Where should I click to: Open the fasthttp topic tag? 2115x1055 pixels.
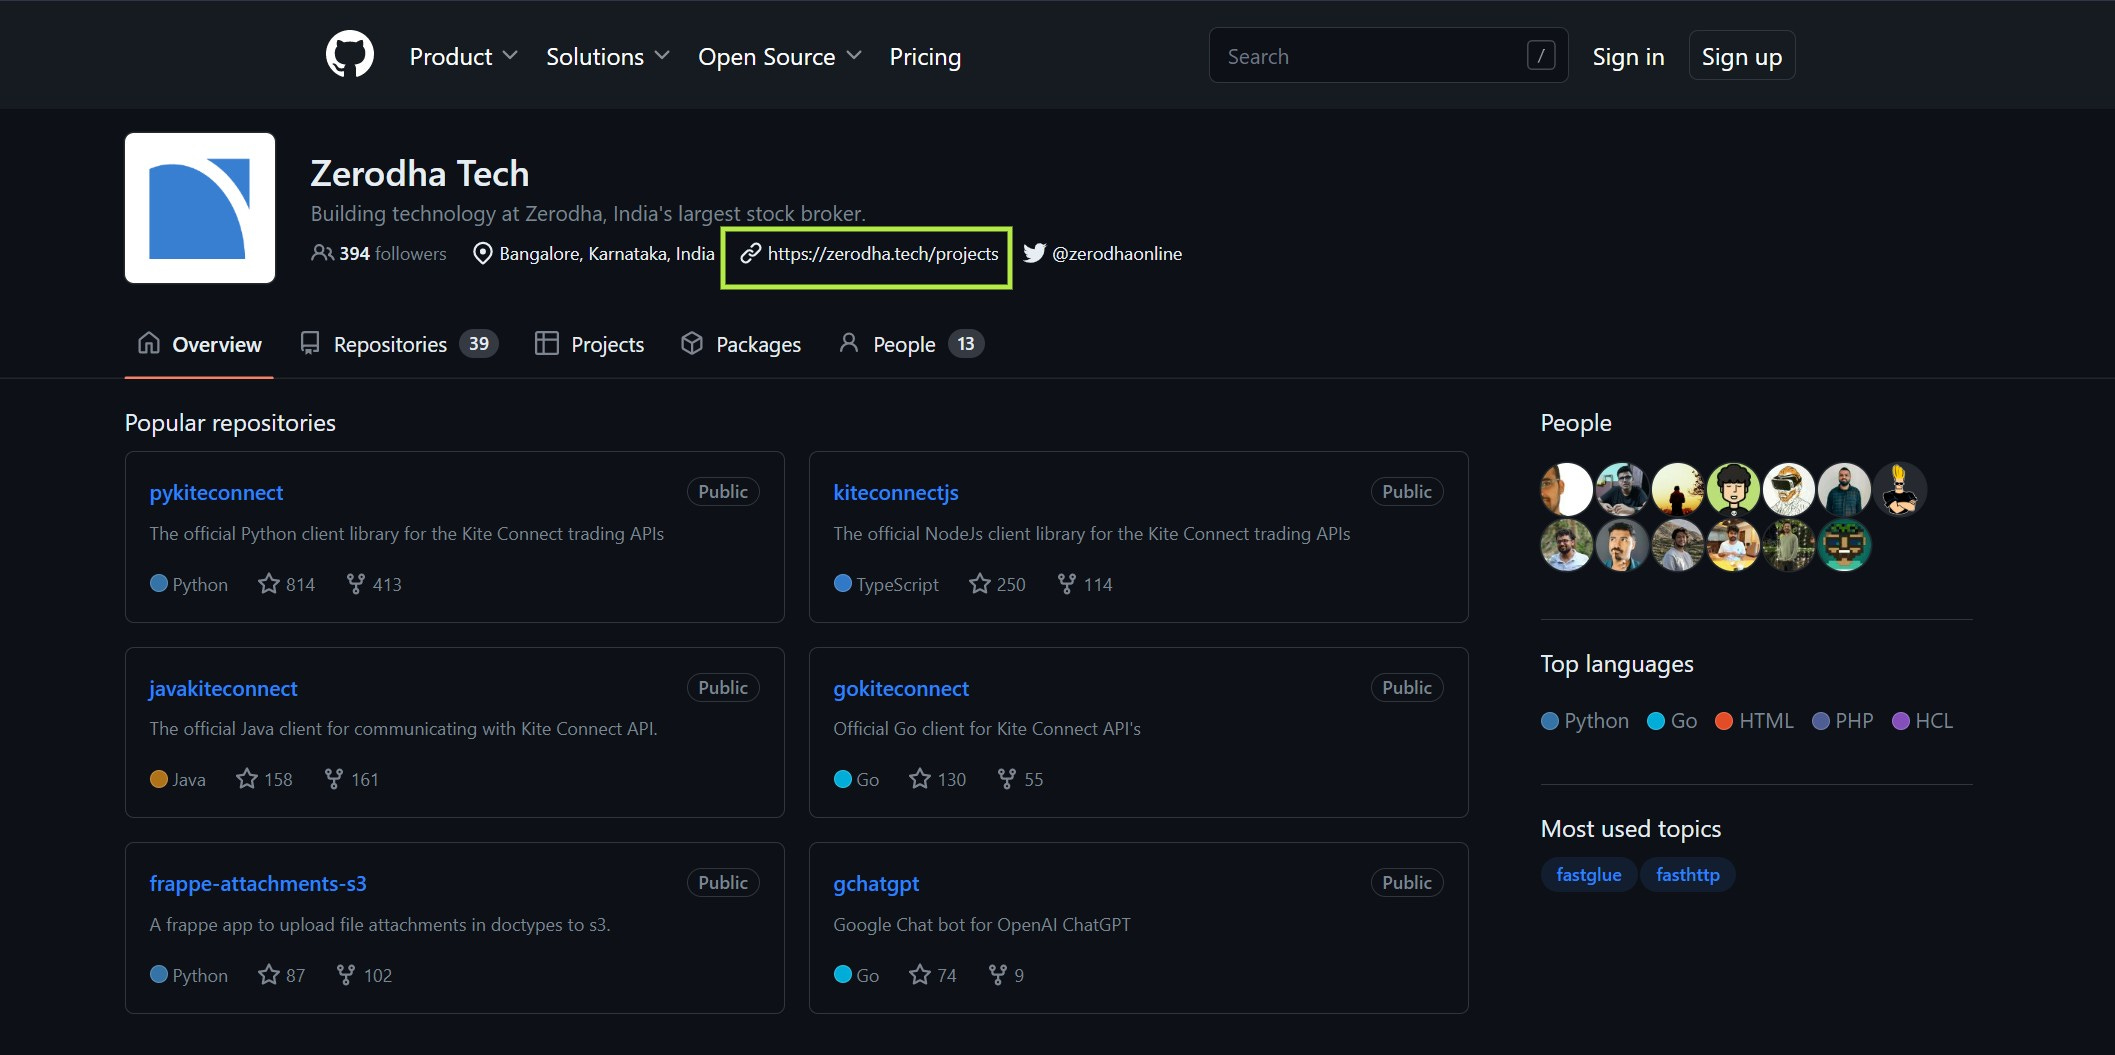1687,874
